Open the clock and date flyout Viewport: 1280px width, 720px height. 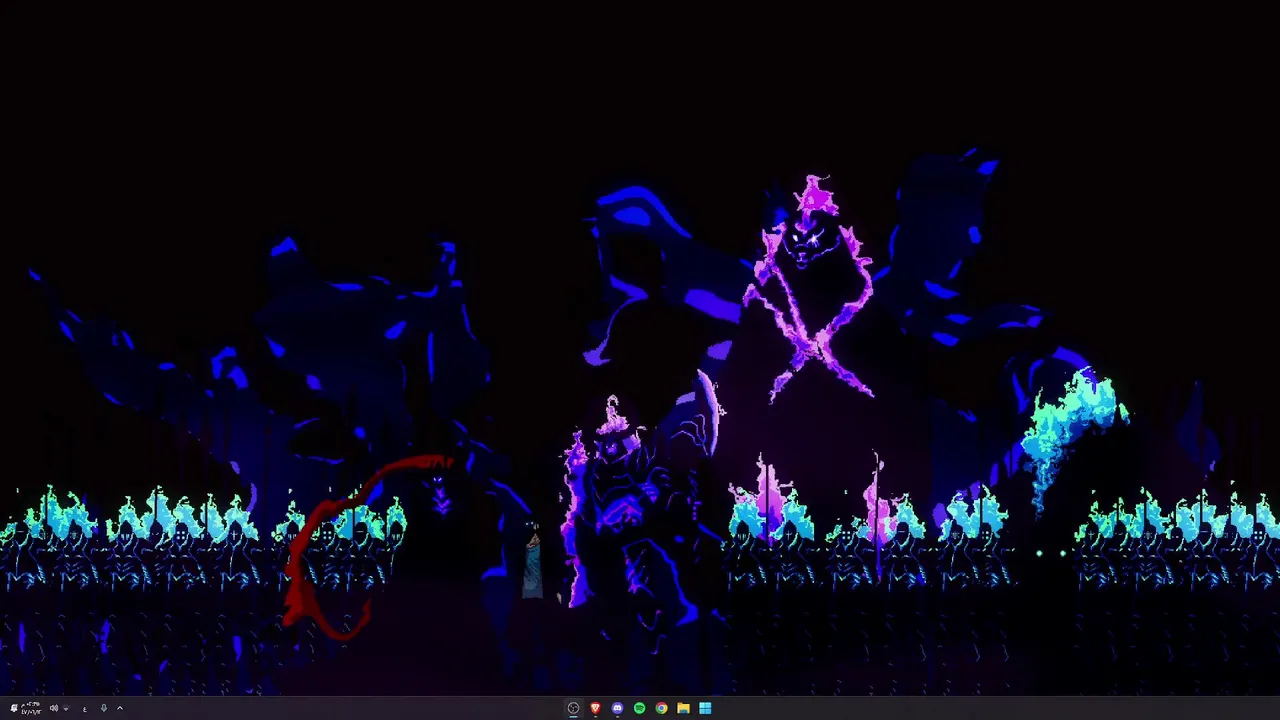pyautogui.click(x=31, y=708)
